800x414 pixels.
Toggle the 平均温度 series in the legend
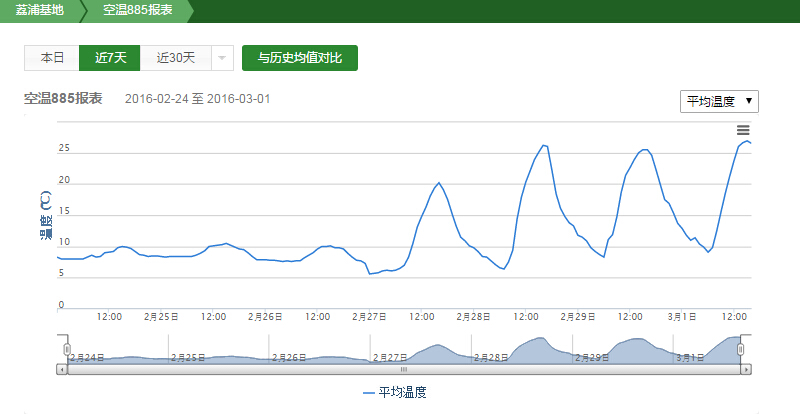400,393
